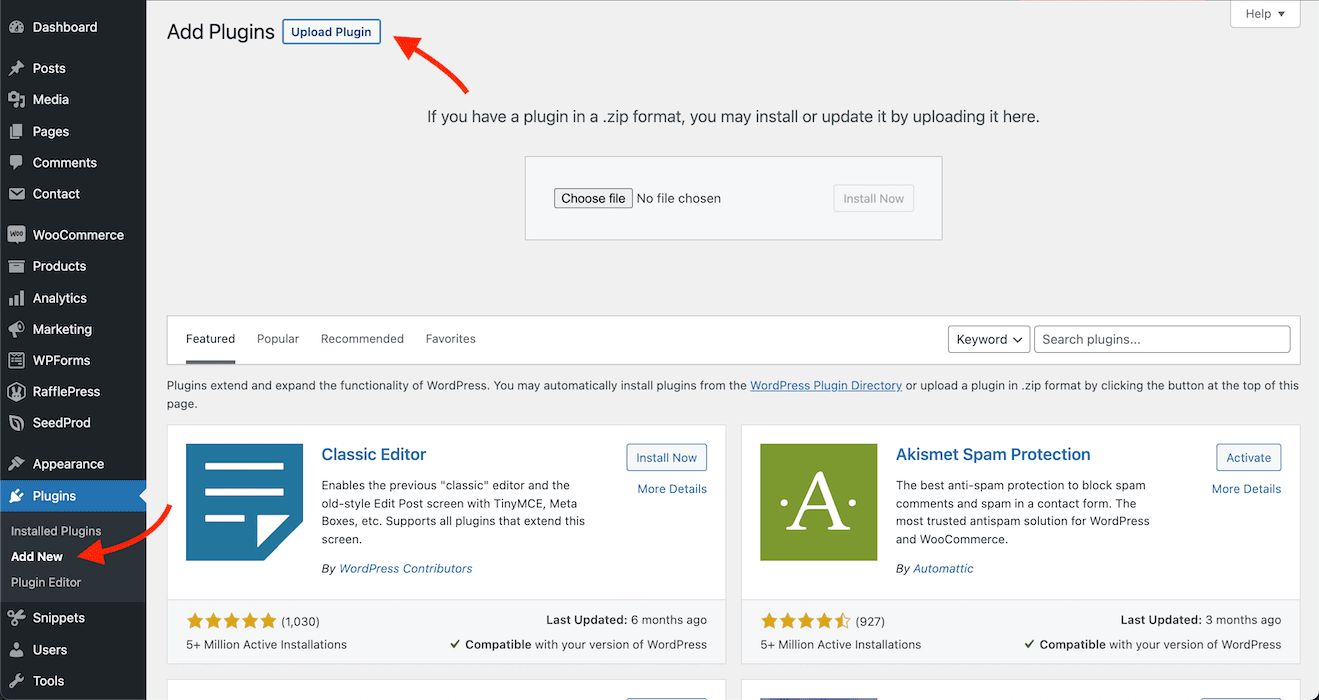The image size is (1319, 700).
Task: Click the Upload Plugin button
Action: 331,32
